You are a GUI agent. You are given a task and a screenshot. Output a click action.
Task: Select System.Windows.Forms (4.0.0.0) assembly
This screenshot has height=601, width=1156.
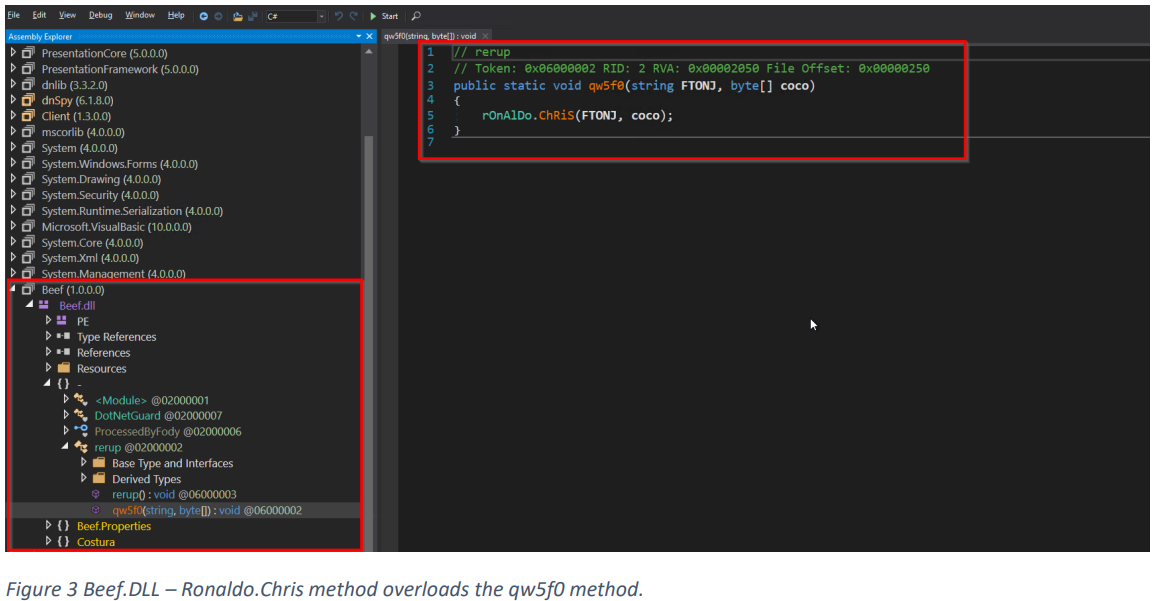click(x=119, y=164)
